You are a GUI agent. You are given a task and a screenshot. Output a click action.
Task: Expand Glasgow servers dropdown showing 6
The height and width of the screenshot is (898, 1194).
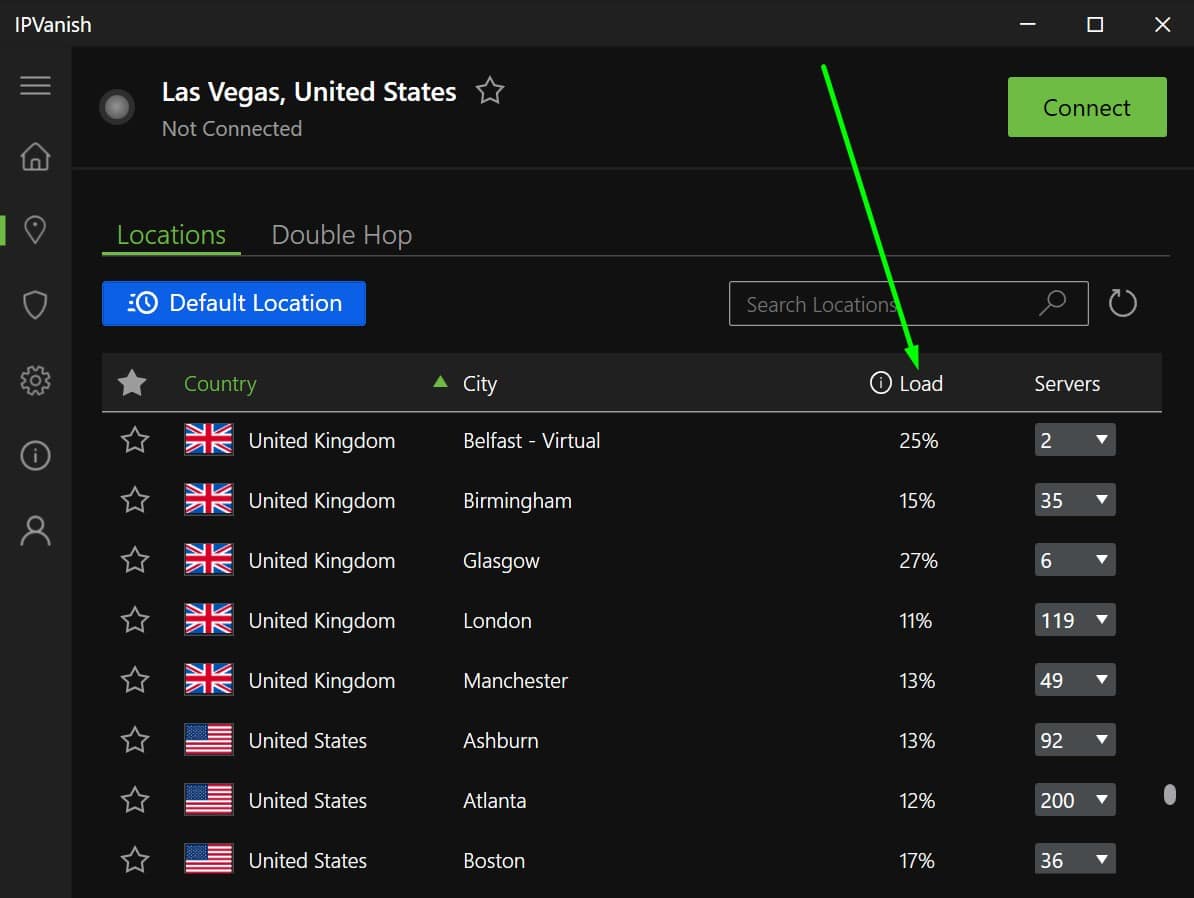(x=1074, y=560)
